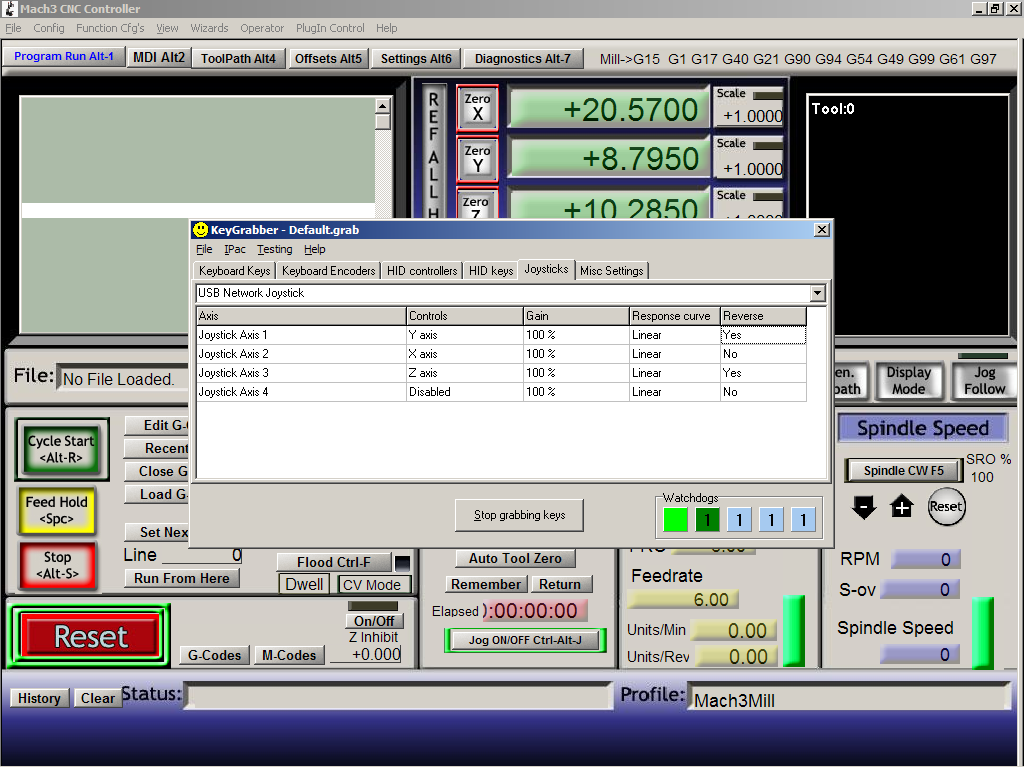The height and width of the screenshot is (768, 1024).
Task: Toggle Dwell button
Action: tap(304, 584)
